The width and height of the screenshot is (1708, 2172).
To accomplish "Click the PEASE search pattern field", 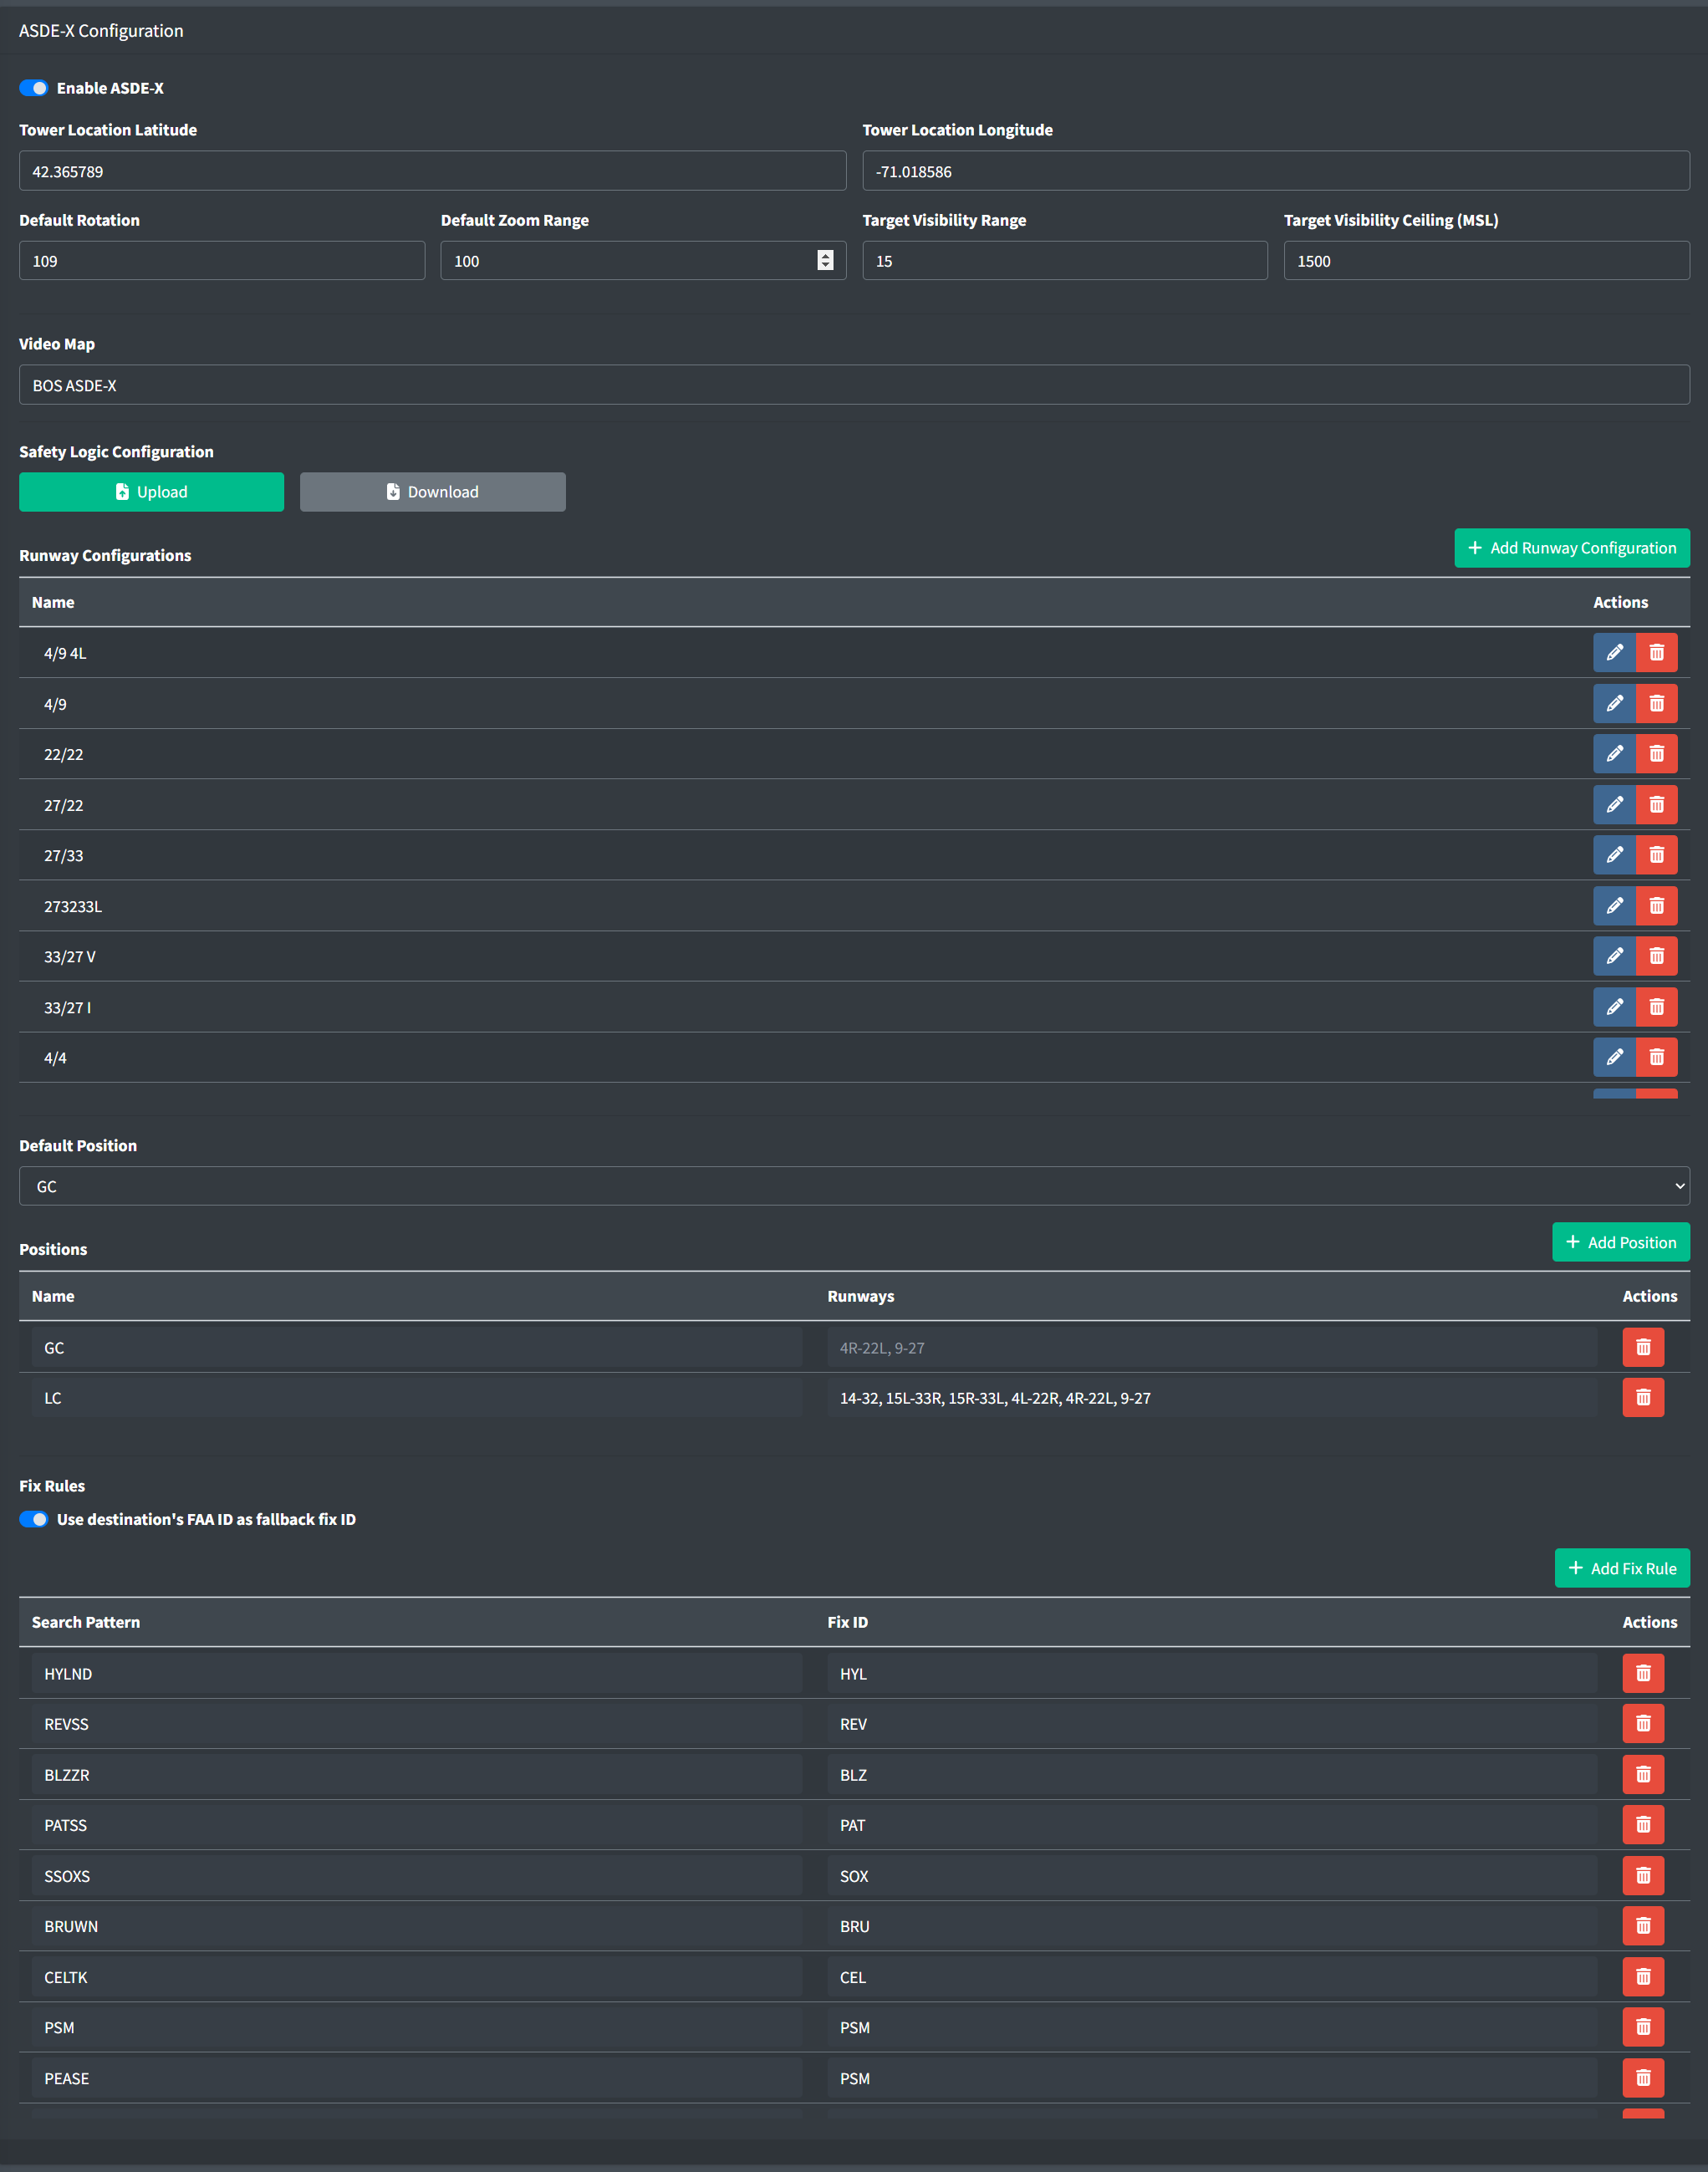I will (x=417, y=2077).
